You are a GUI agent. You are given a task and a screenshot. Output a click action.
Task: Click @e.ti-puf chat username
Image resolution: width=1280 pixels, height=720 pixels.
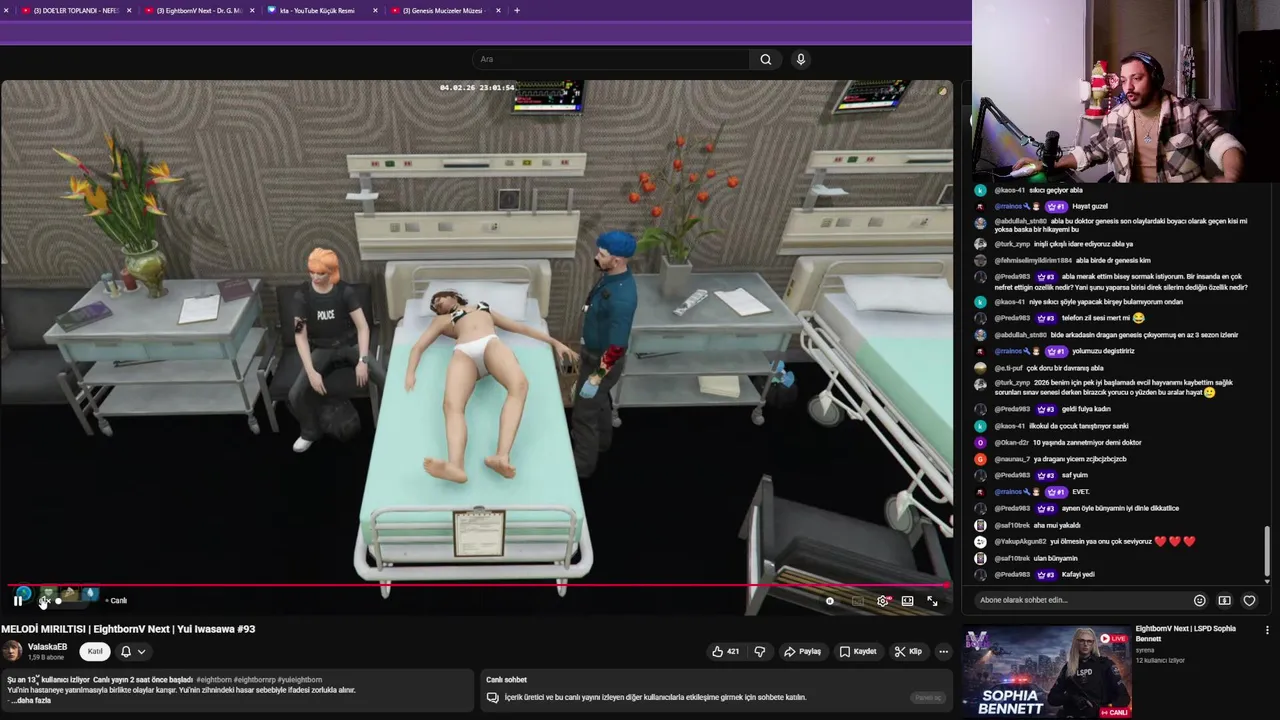point(1011,368)
